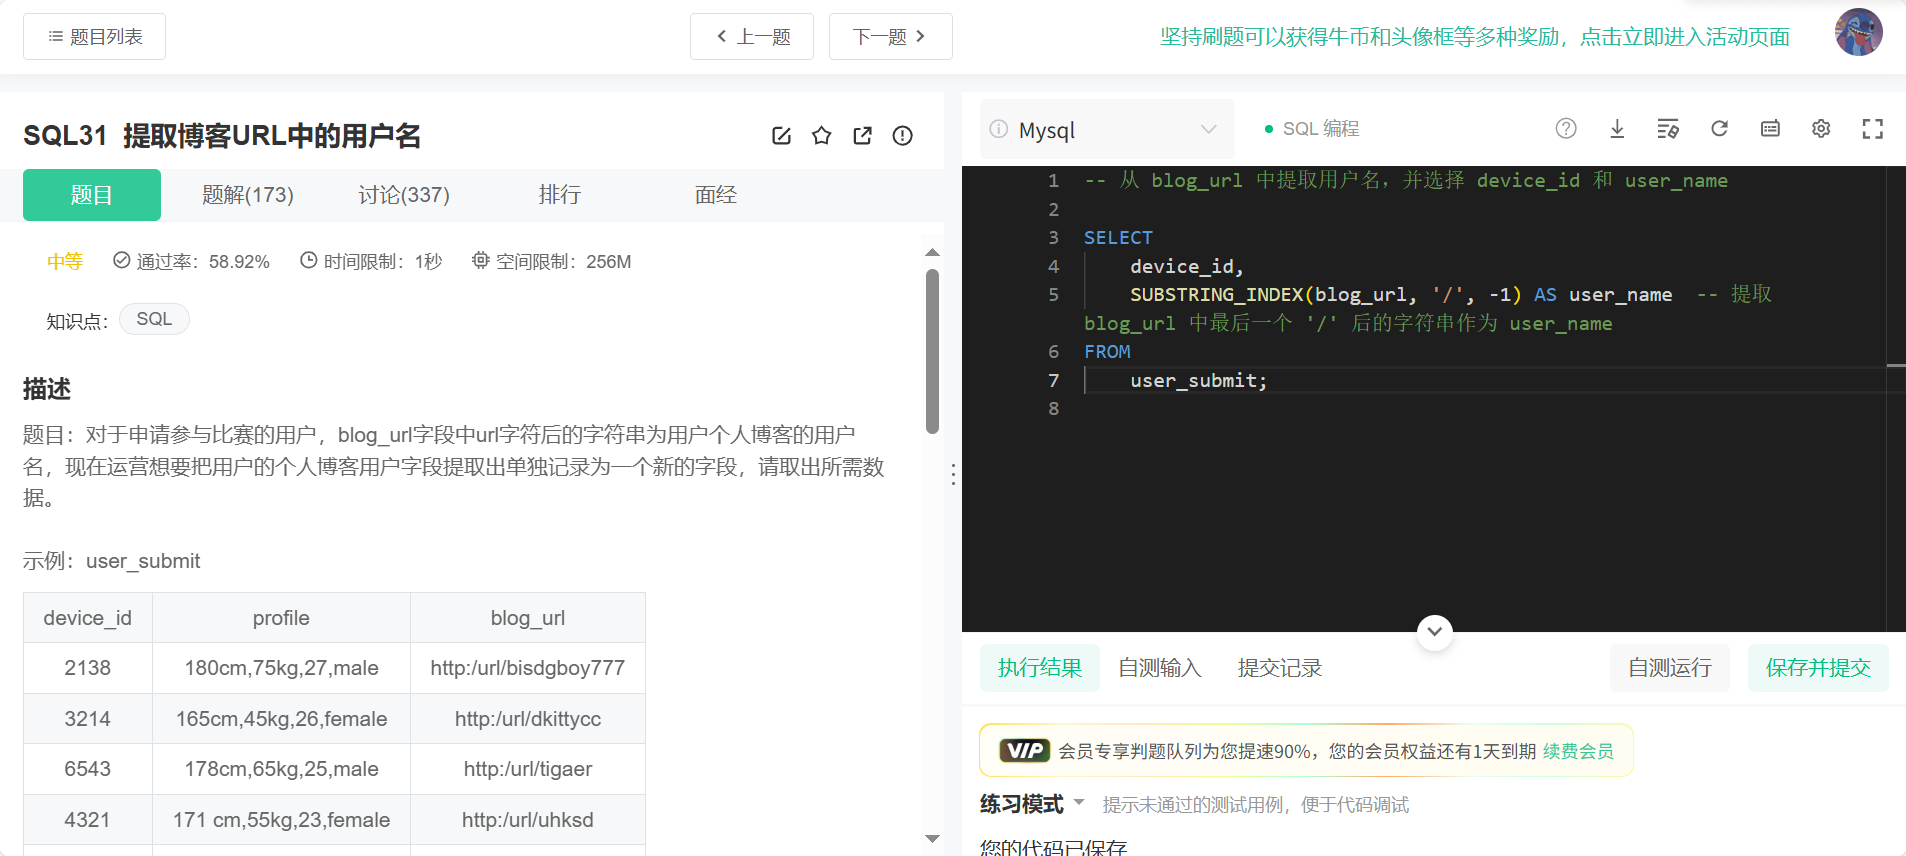Click the 时间限制 clock icon
This screenshot has height=856, width=1906.
click(x=309, y=260)
